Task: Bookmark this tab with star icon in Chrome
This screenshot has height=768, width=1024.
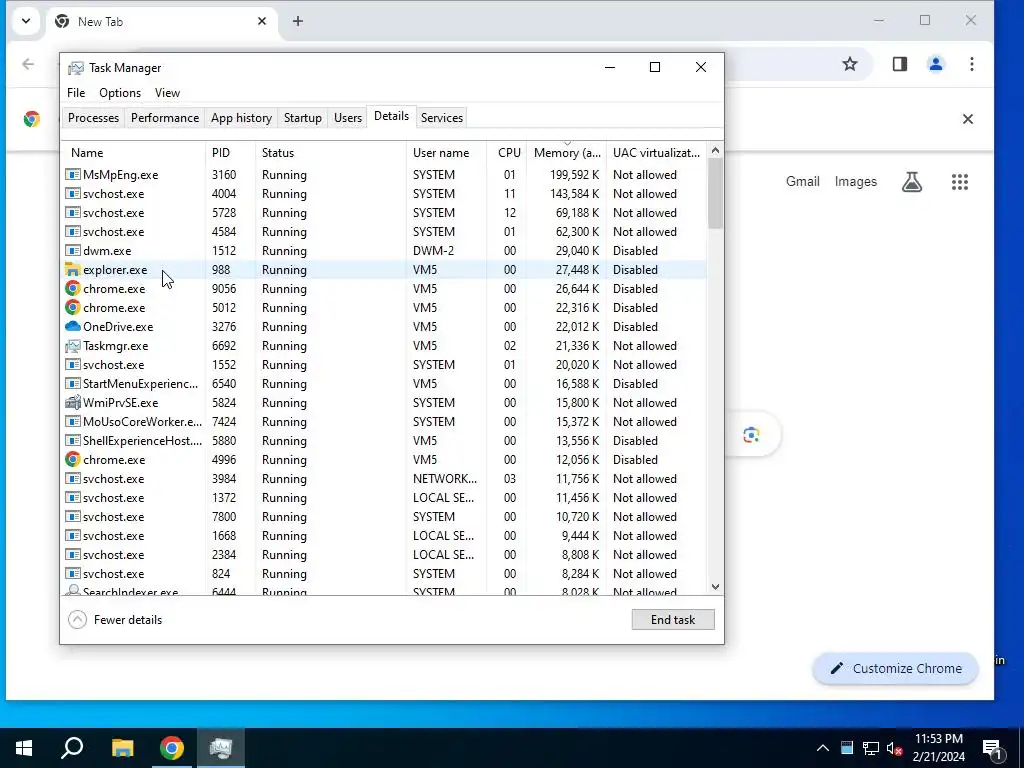Action: click(850, 64)
